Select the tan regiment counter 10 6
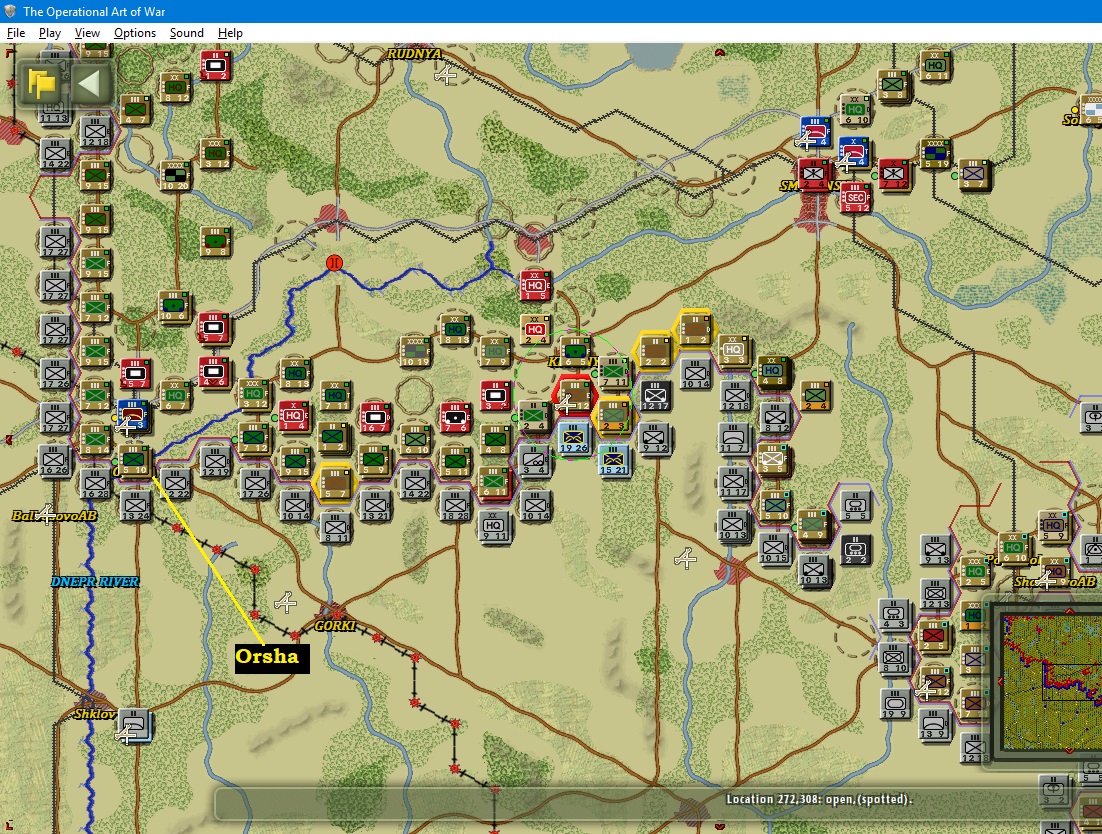This screenshot has height=834, width=1102. point(174,306)
